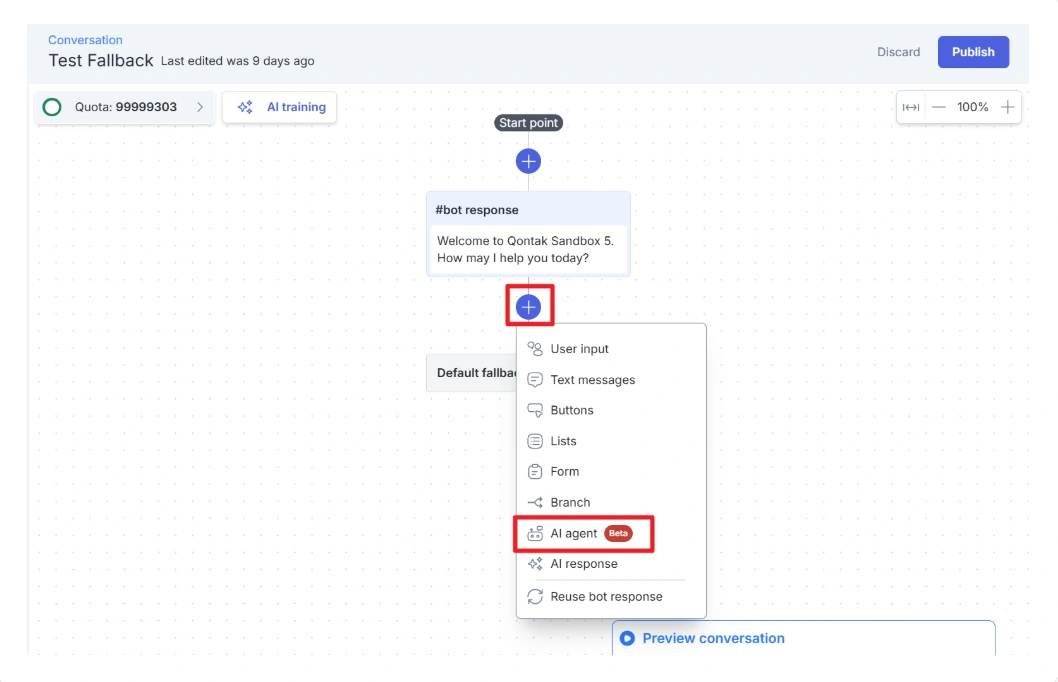Click the AI response sparkle icon

click(x=534, y=564)
